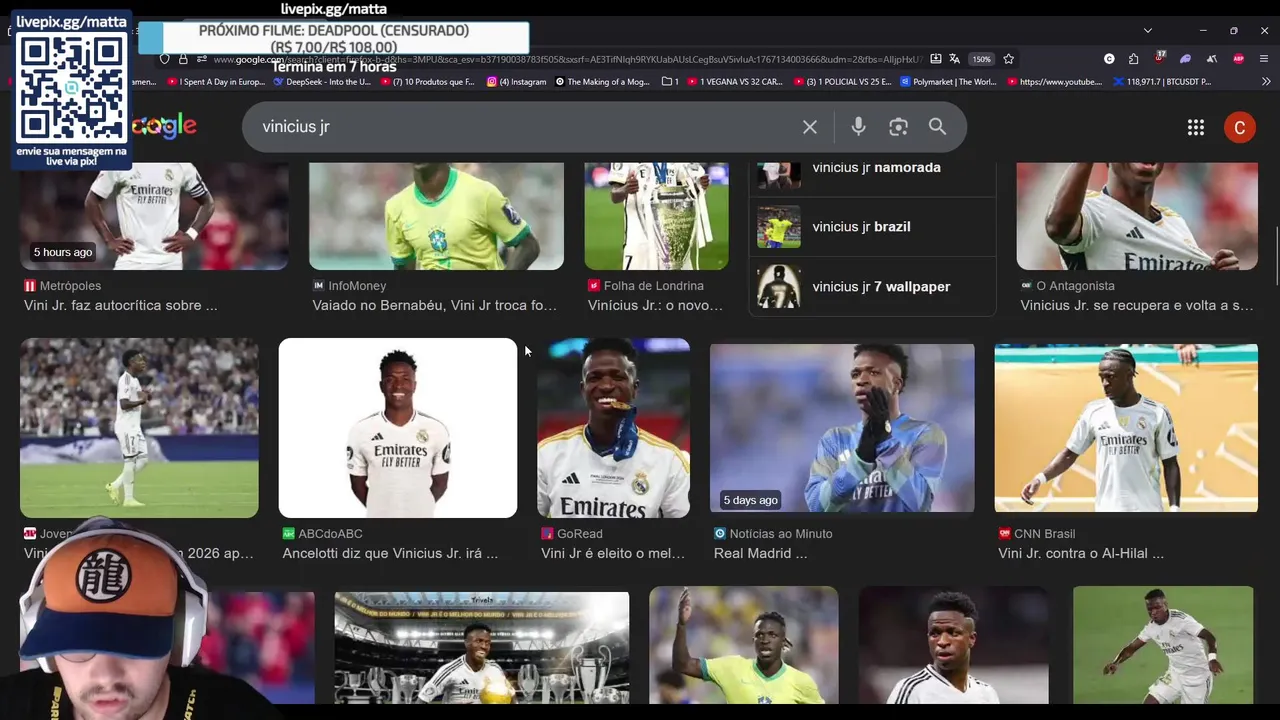Click the white circular C extension icon

click(1109, 59)
